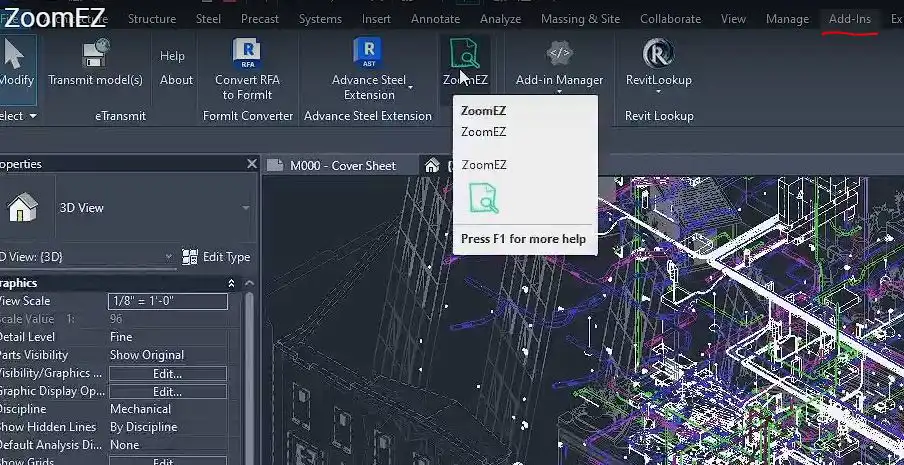Open Transmit model(s) tool
This screenshot has width=904, height=465.
[x=95, y=63]
